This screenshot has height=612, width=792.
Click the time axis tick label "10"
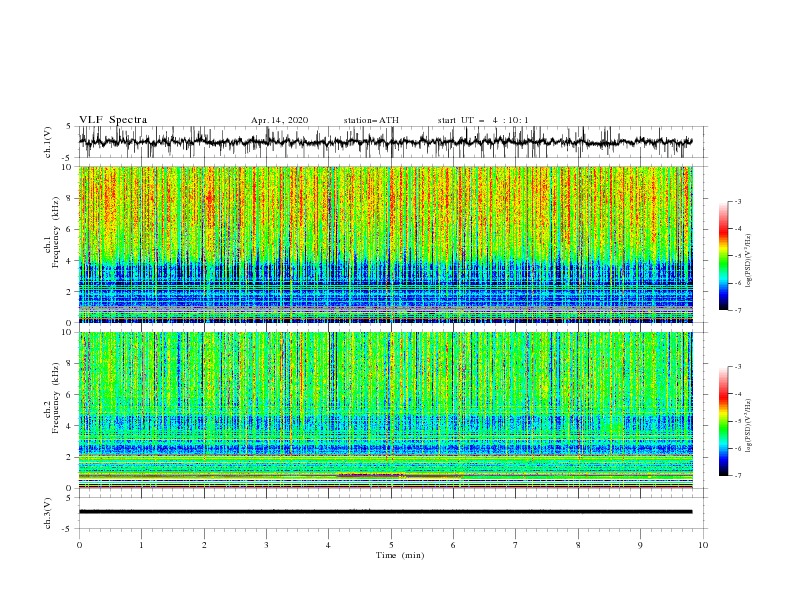pos(703,545)
